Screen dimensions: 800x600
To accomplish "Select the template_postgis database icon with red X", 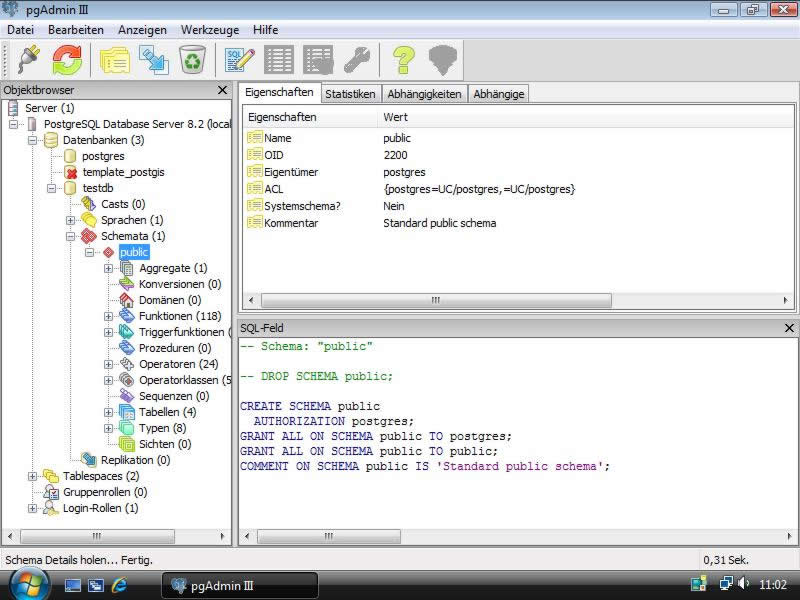I will click(71, 172).
